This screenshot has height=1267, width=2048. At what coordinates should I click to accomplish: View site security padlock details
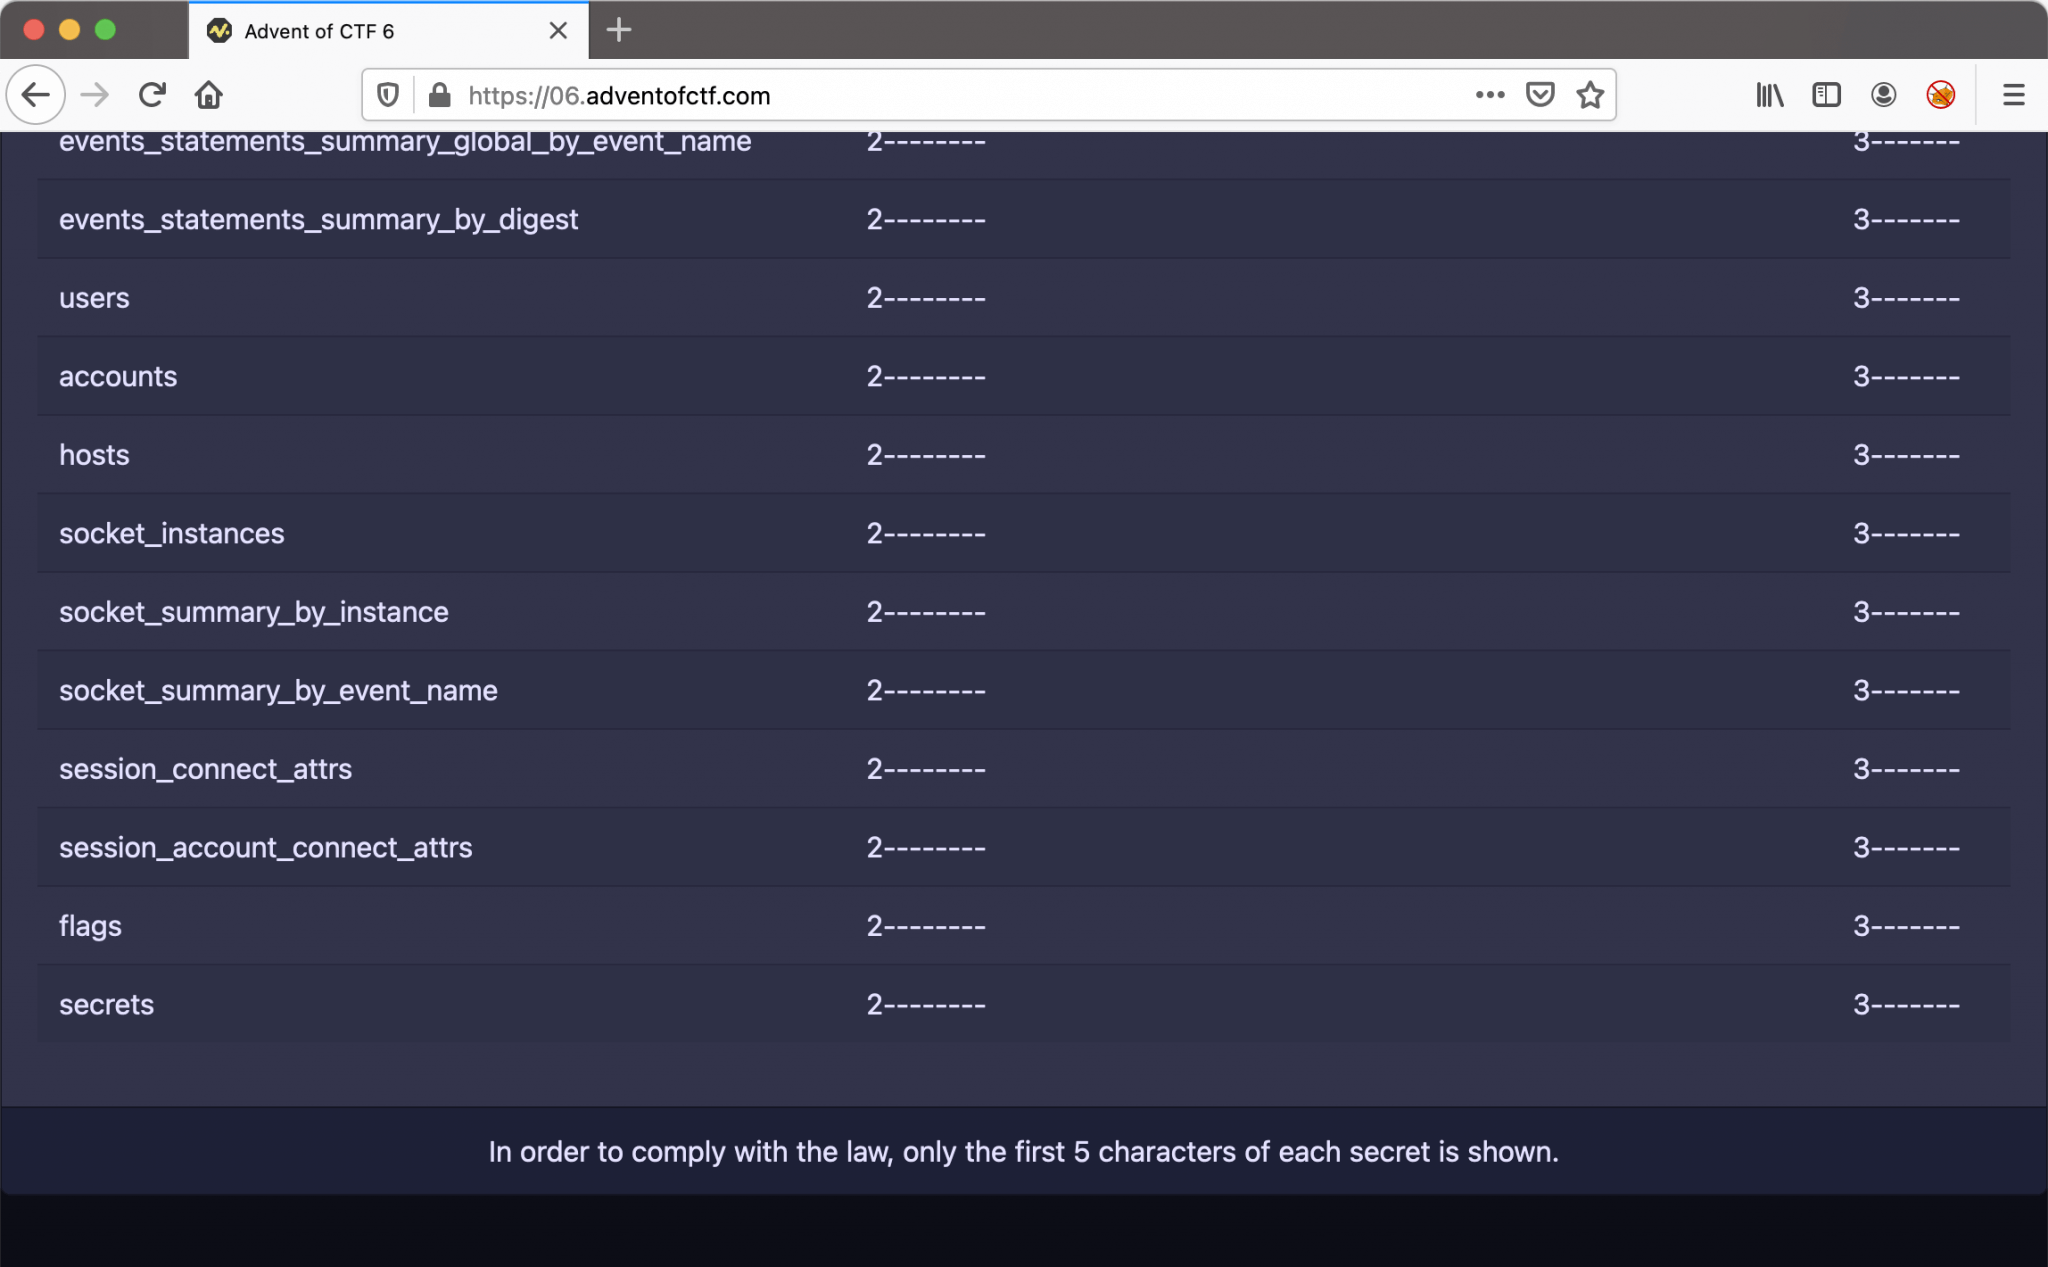[x=439, y=95]
